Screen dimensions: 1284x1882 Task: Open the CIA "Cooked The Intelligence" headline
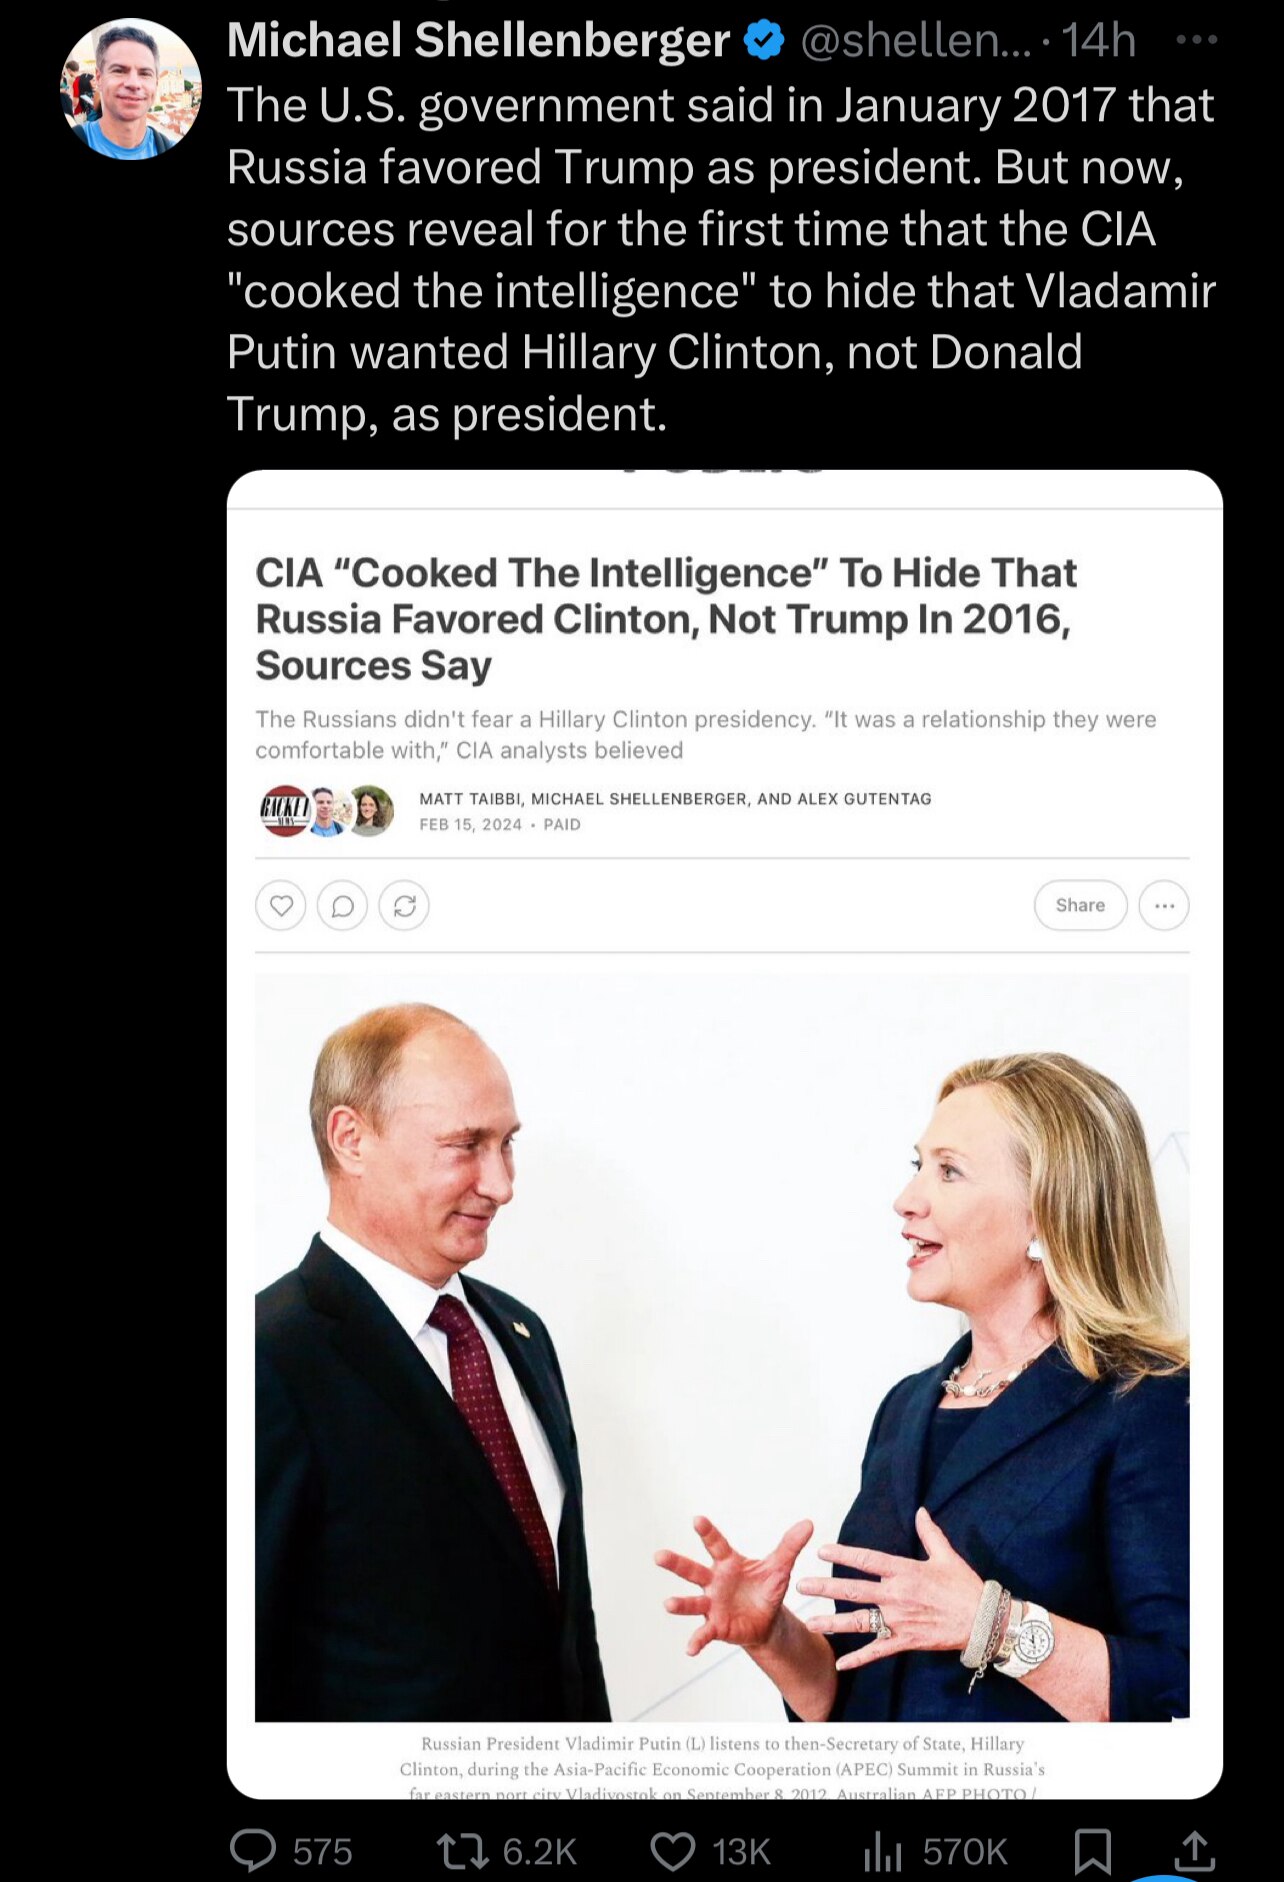[666, 619]
